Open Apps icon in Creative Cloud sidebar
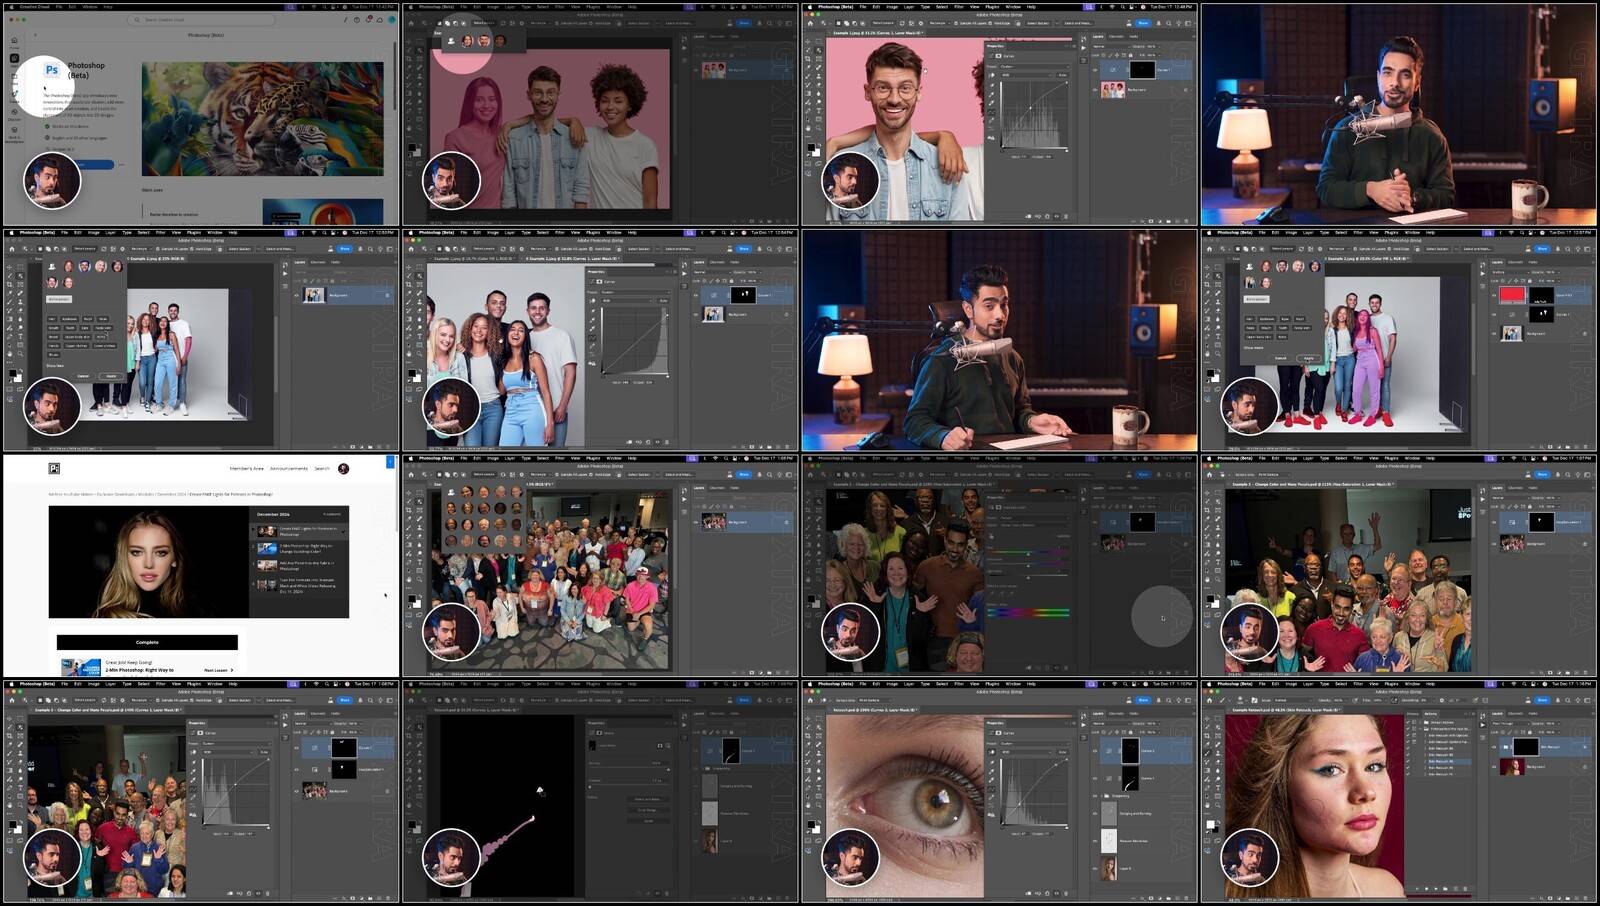The height and width of the screenshot is (906, 1600). coord(14,58)
